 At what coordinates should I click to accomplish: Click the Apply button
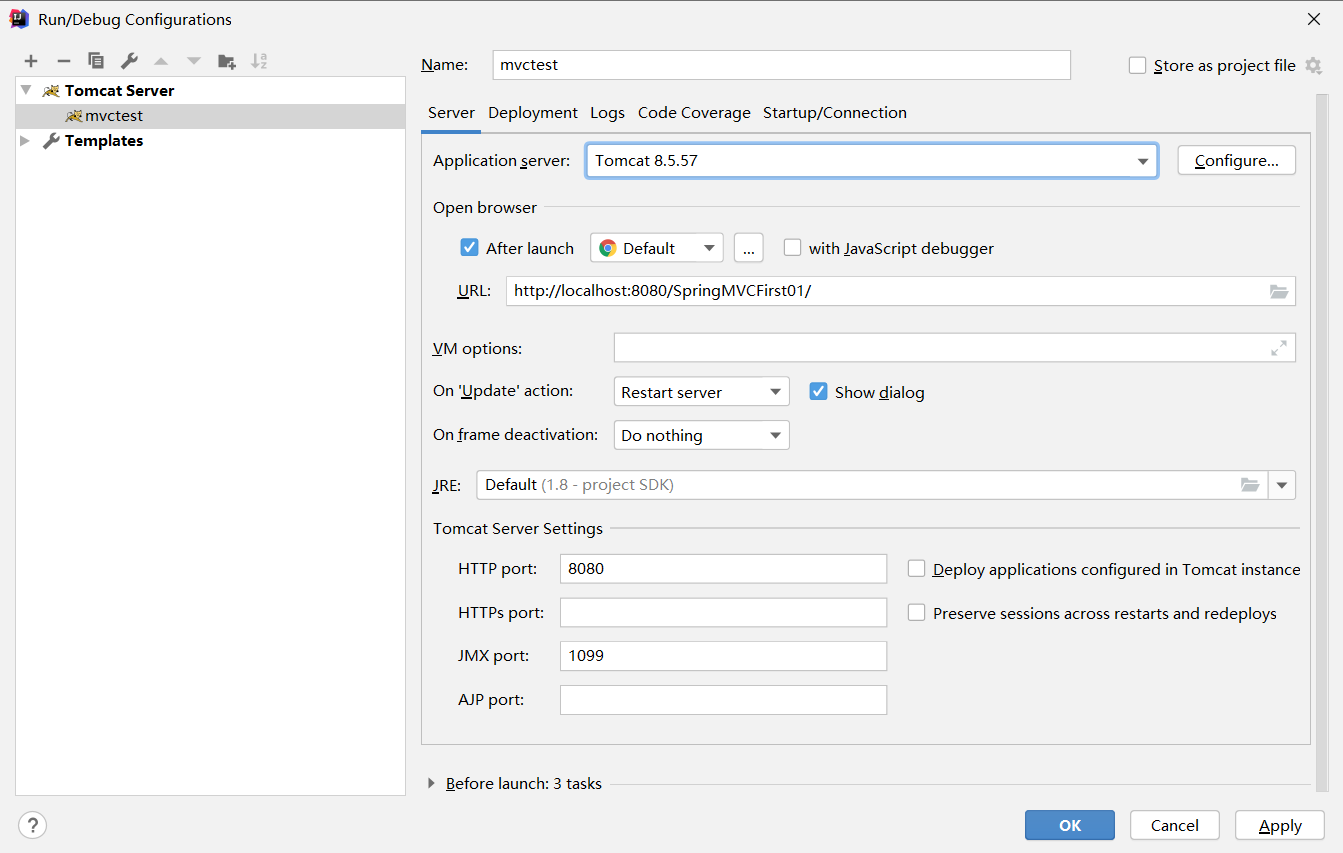tap(1280, 825)
